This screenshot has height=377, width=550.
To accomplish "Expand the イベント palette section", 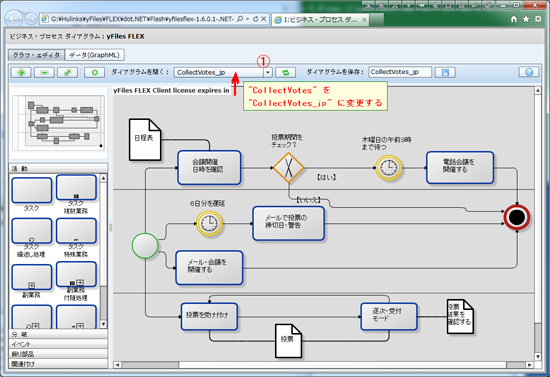I will point(58,344).
